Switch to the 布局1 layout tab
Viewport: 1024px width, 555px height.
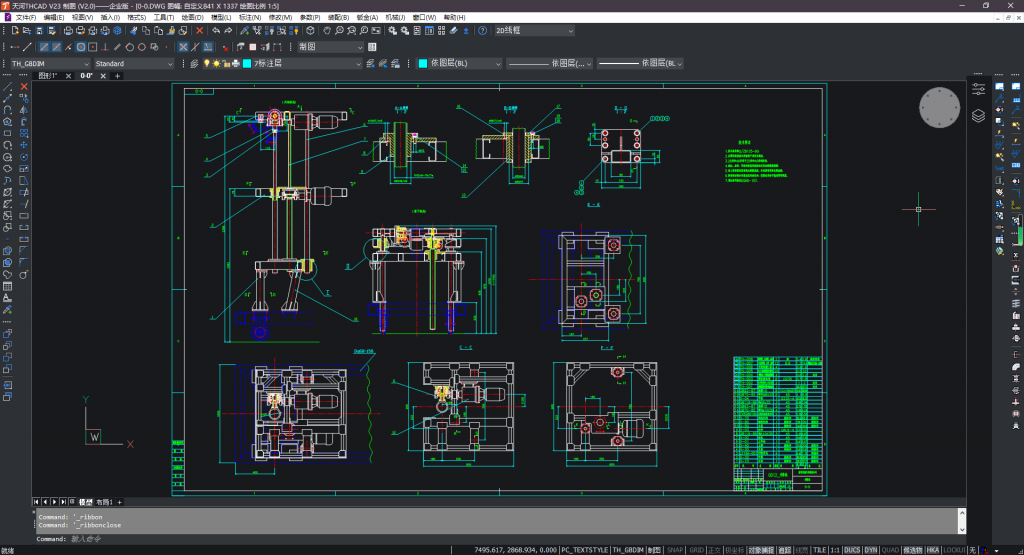tap(104, 501)
